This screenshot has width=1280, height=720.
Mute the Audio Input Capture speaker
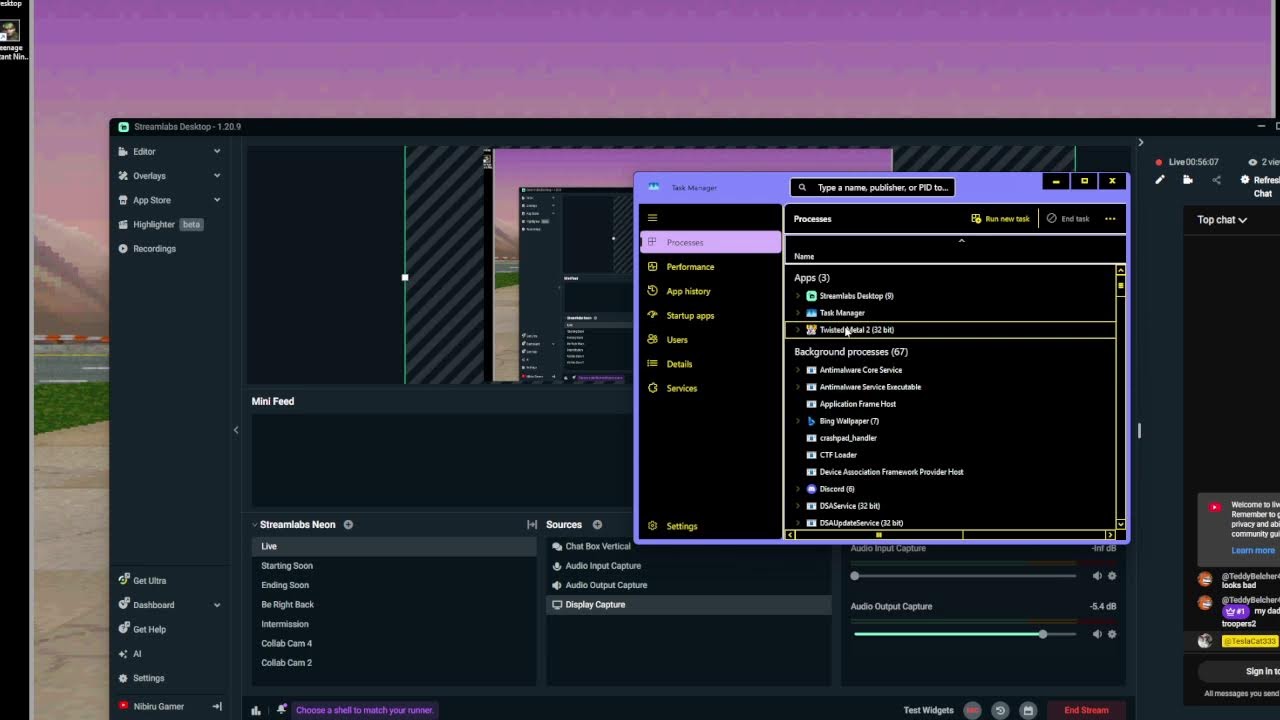click(x=1097, y=576)
